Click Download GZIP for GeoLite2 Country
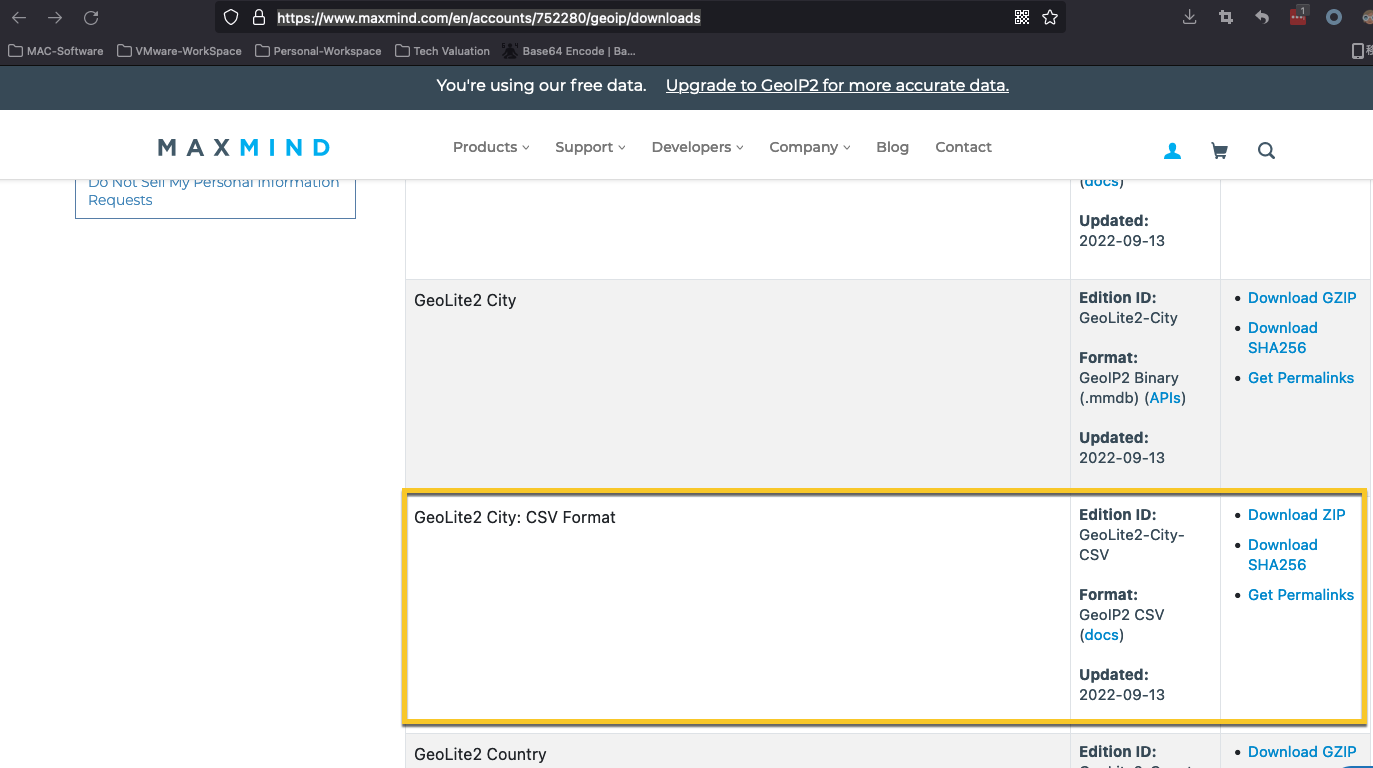1373x768 pixels. (1302, 752)
